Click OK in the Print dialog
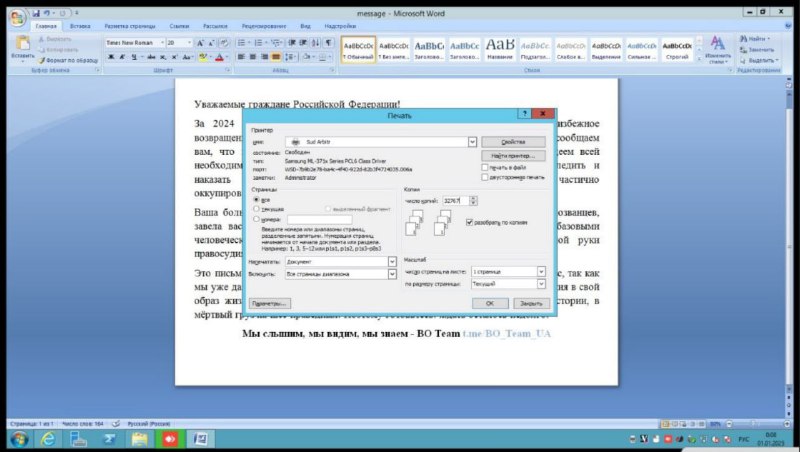Screen dimensions: 800x452 tap(490, 304)
